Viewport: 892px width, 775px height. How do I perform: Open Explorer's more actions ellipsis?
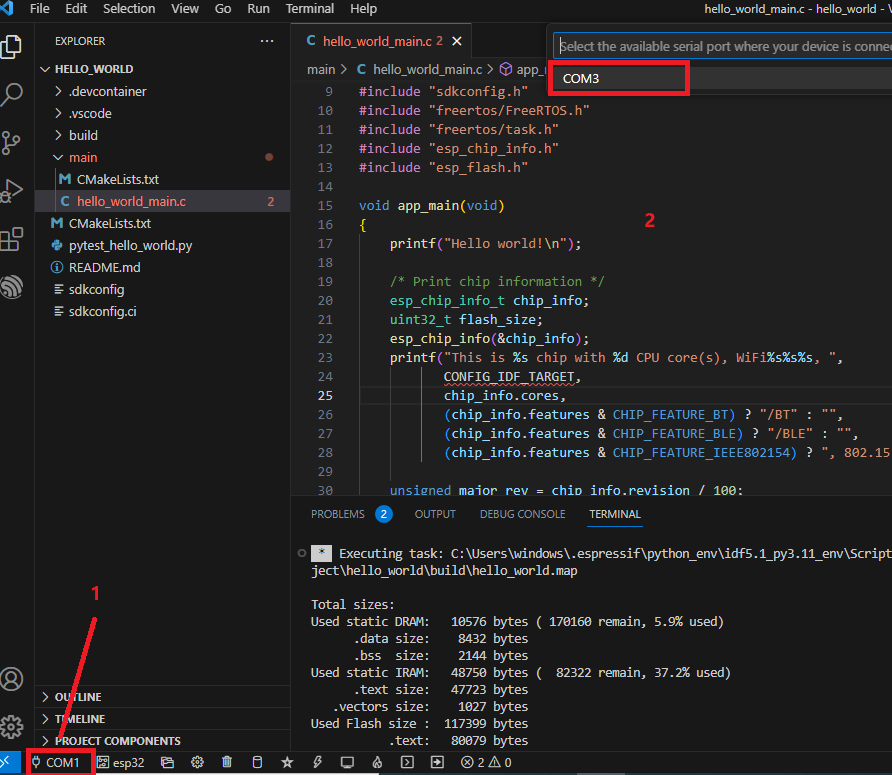tap(267, 41)
